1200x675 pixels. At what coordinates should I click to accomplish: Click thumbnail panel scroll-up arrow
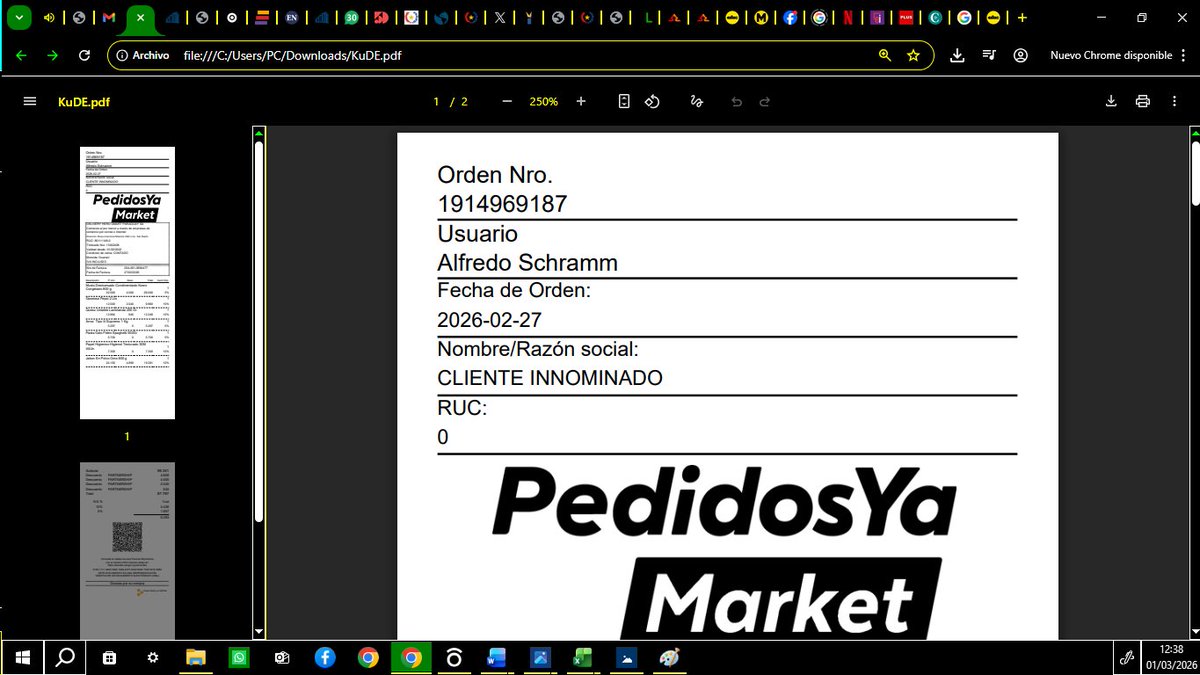(x=259, y=134)
